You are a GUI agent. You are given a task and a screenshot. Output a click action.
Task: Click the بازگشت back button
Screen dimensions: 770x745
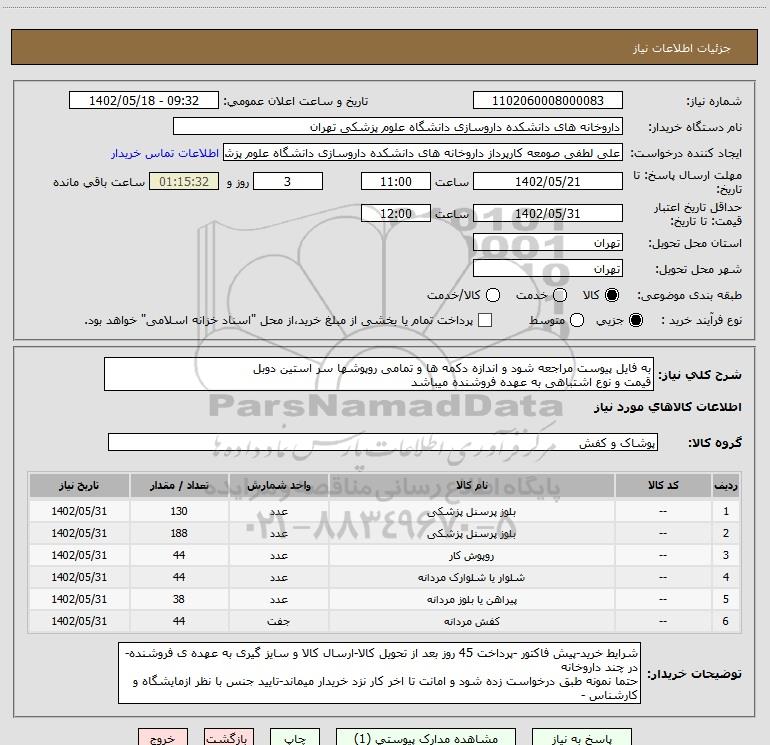point(229,738)
